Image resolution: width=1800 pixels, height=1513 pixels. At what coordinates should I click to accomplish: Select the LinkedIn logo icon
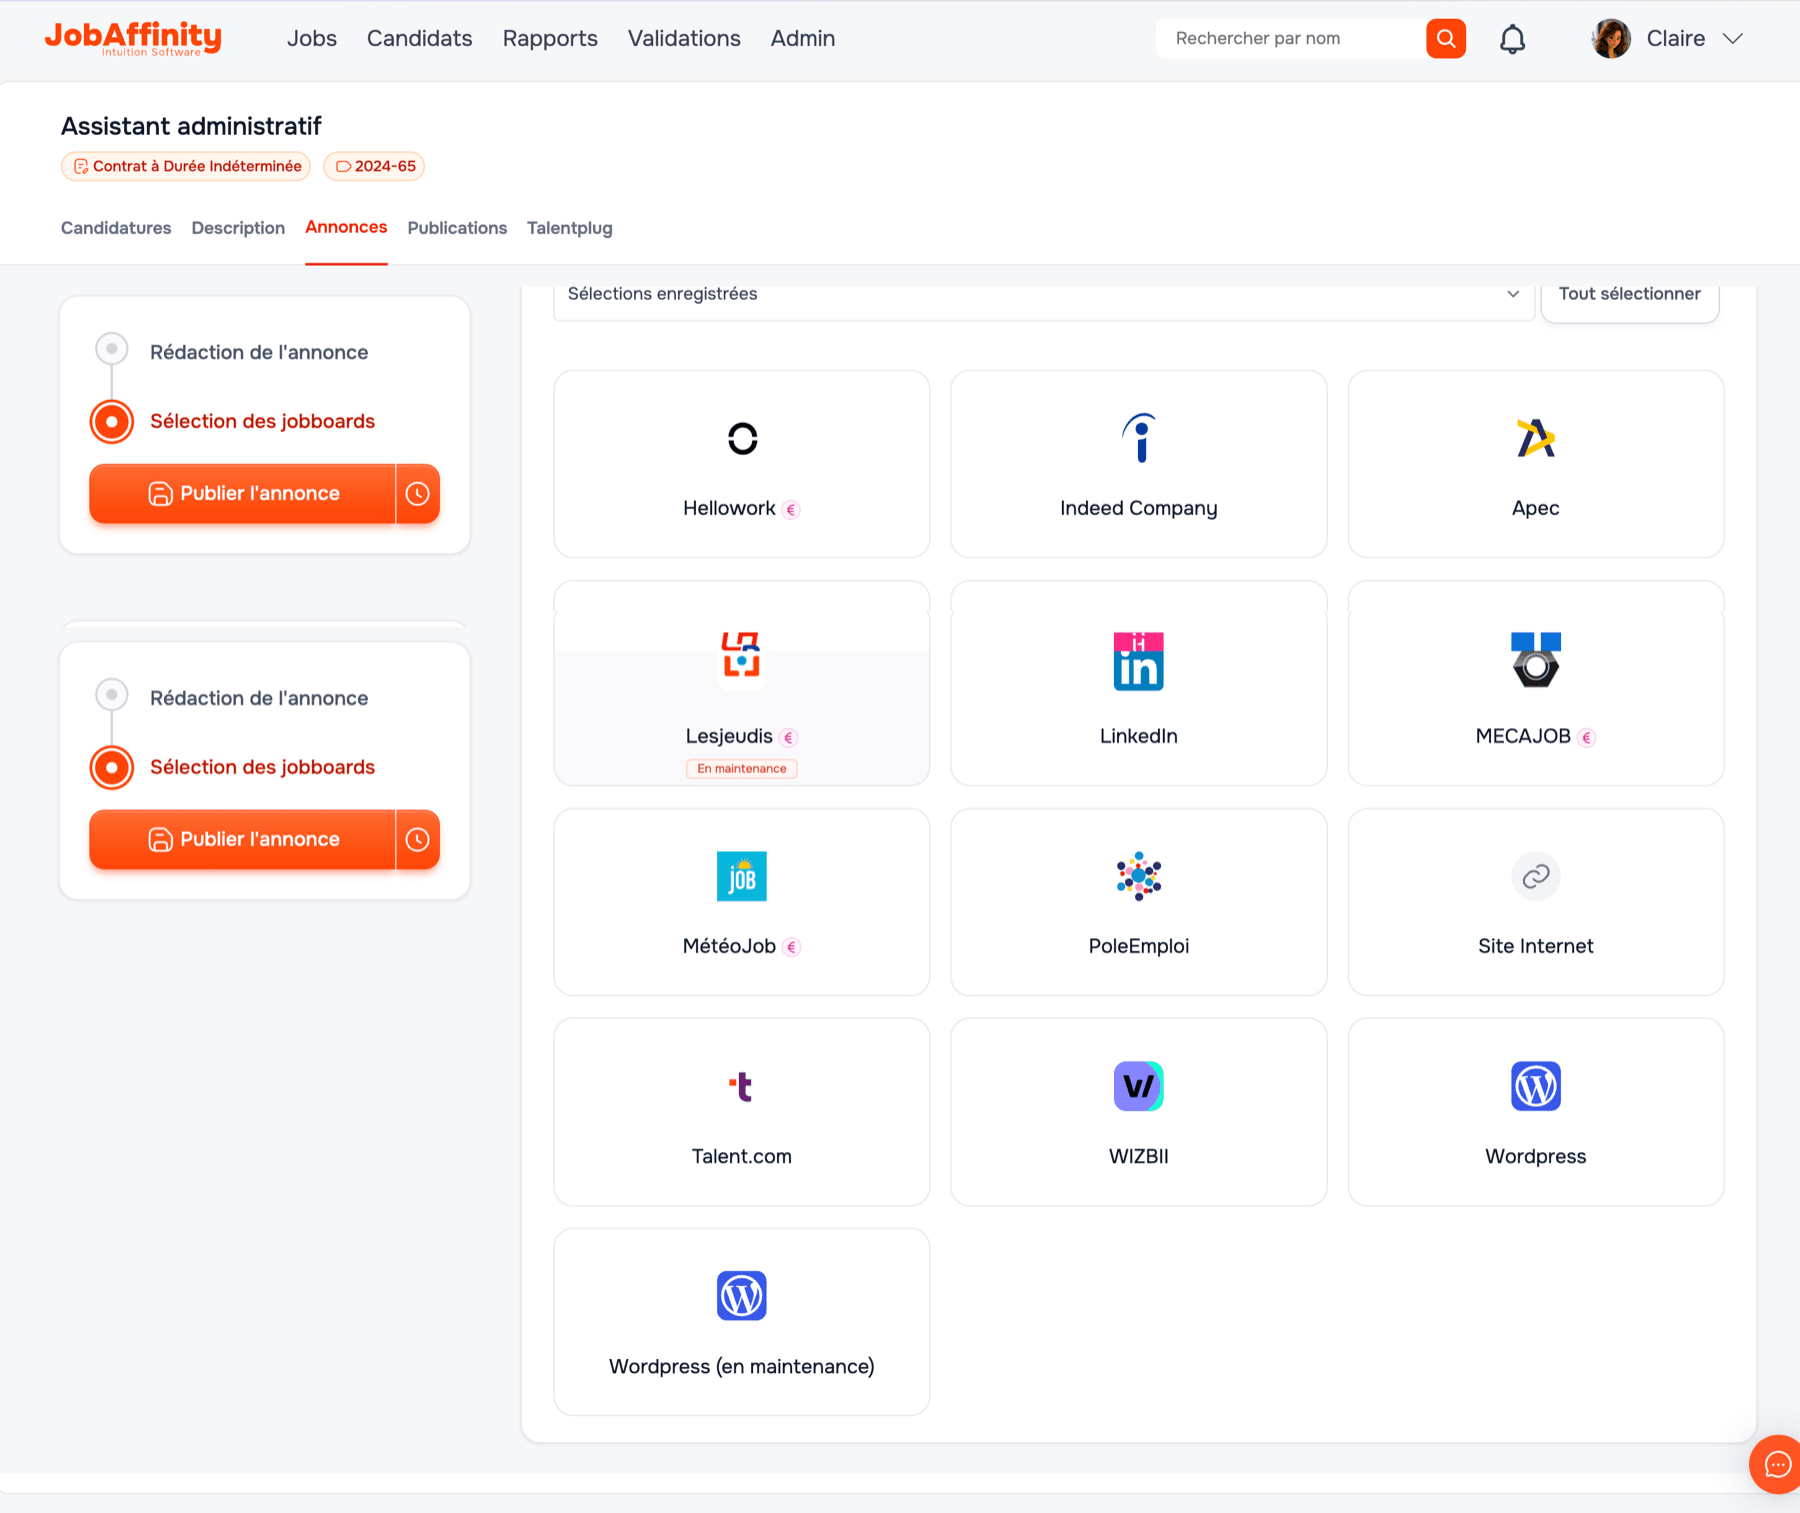(1139, 661)
